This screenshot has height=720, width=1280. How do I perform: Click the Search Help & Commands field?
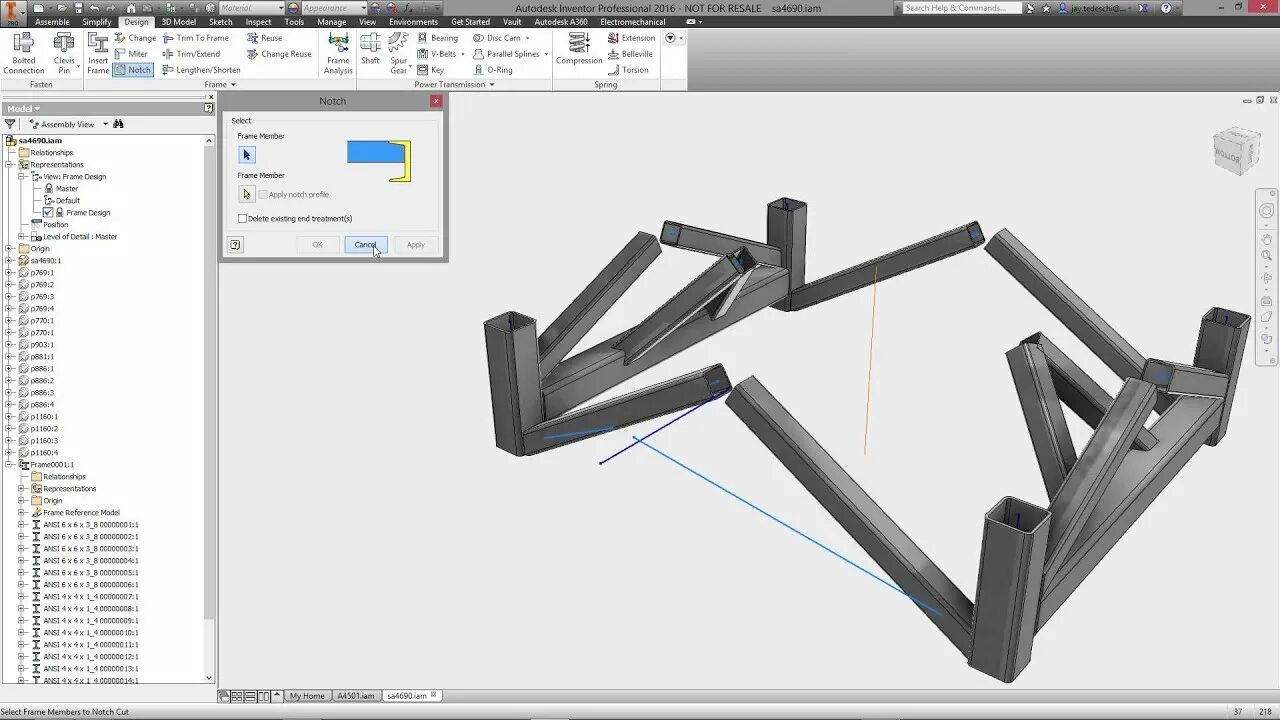tap(962, 8)
